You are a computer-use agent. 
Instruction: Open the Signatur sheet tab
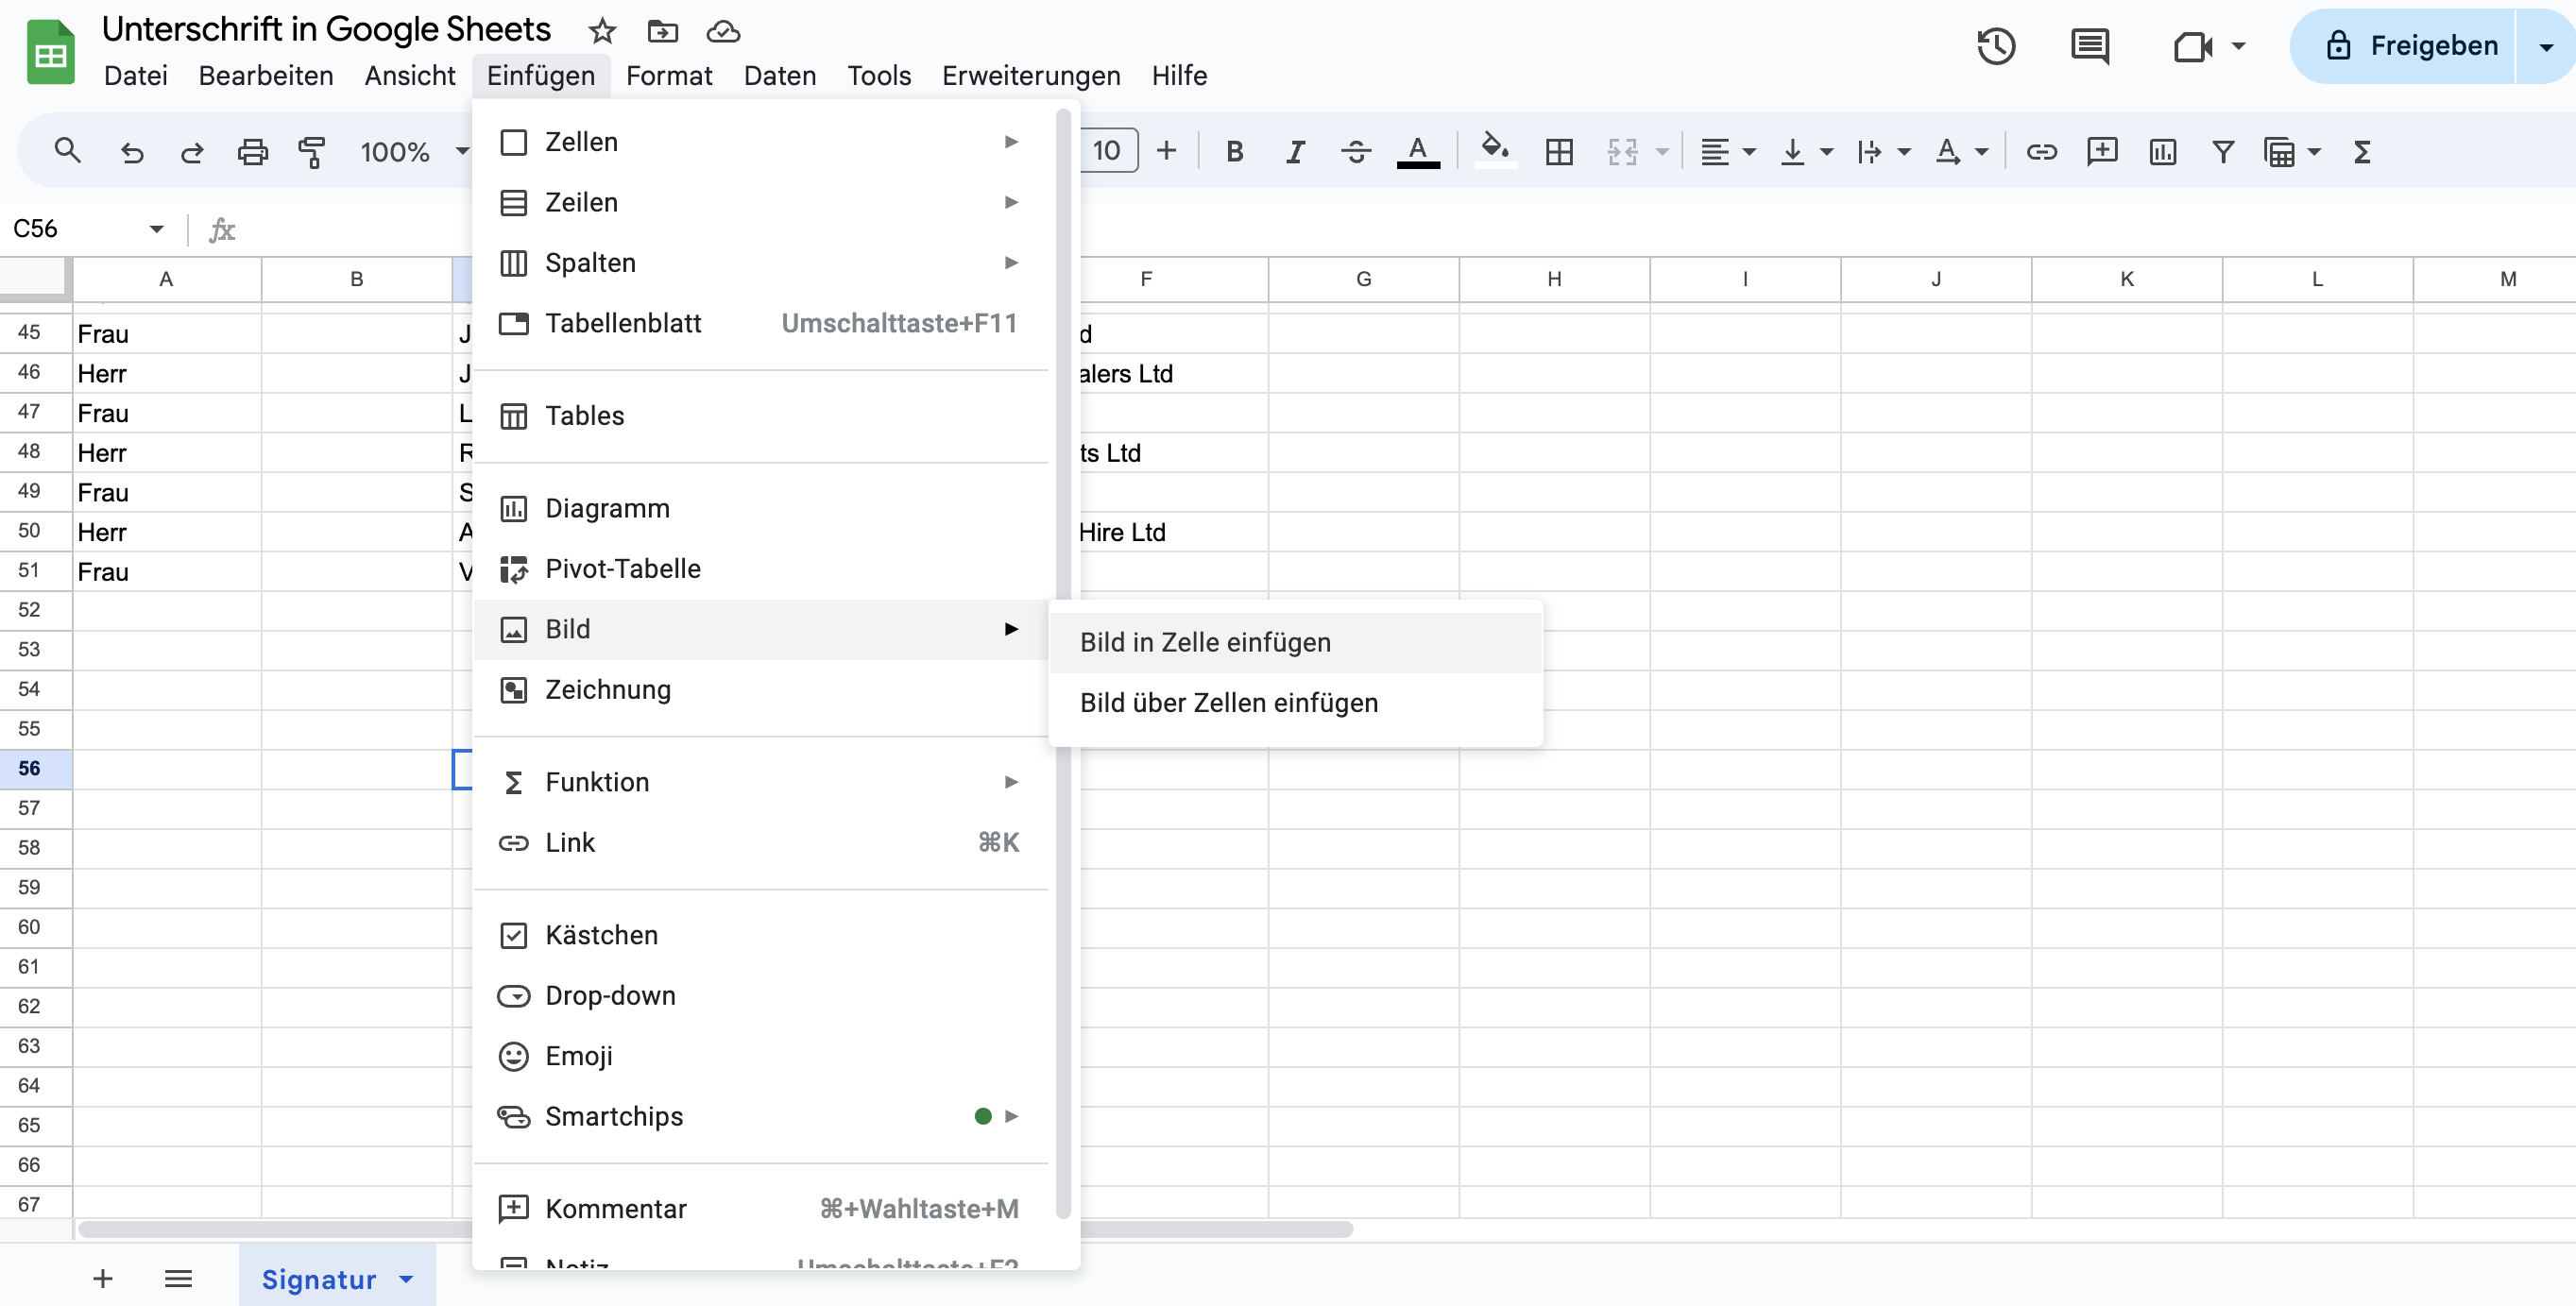(337, 1279)
